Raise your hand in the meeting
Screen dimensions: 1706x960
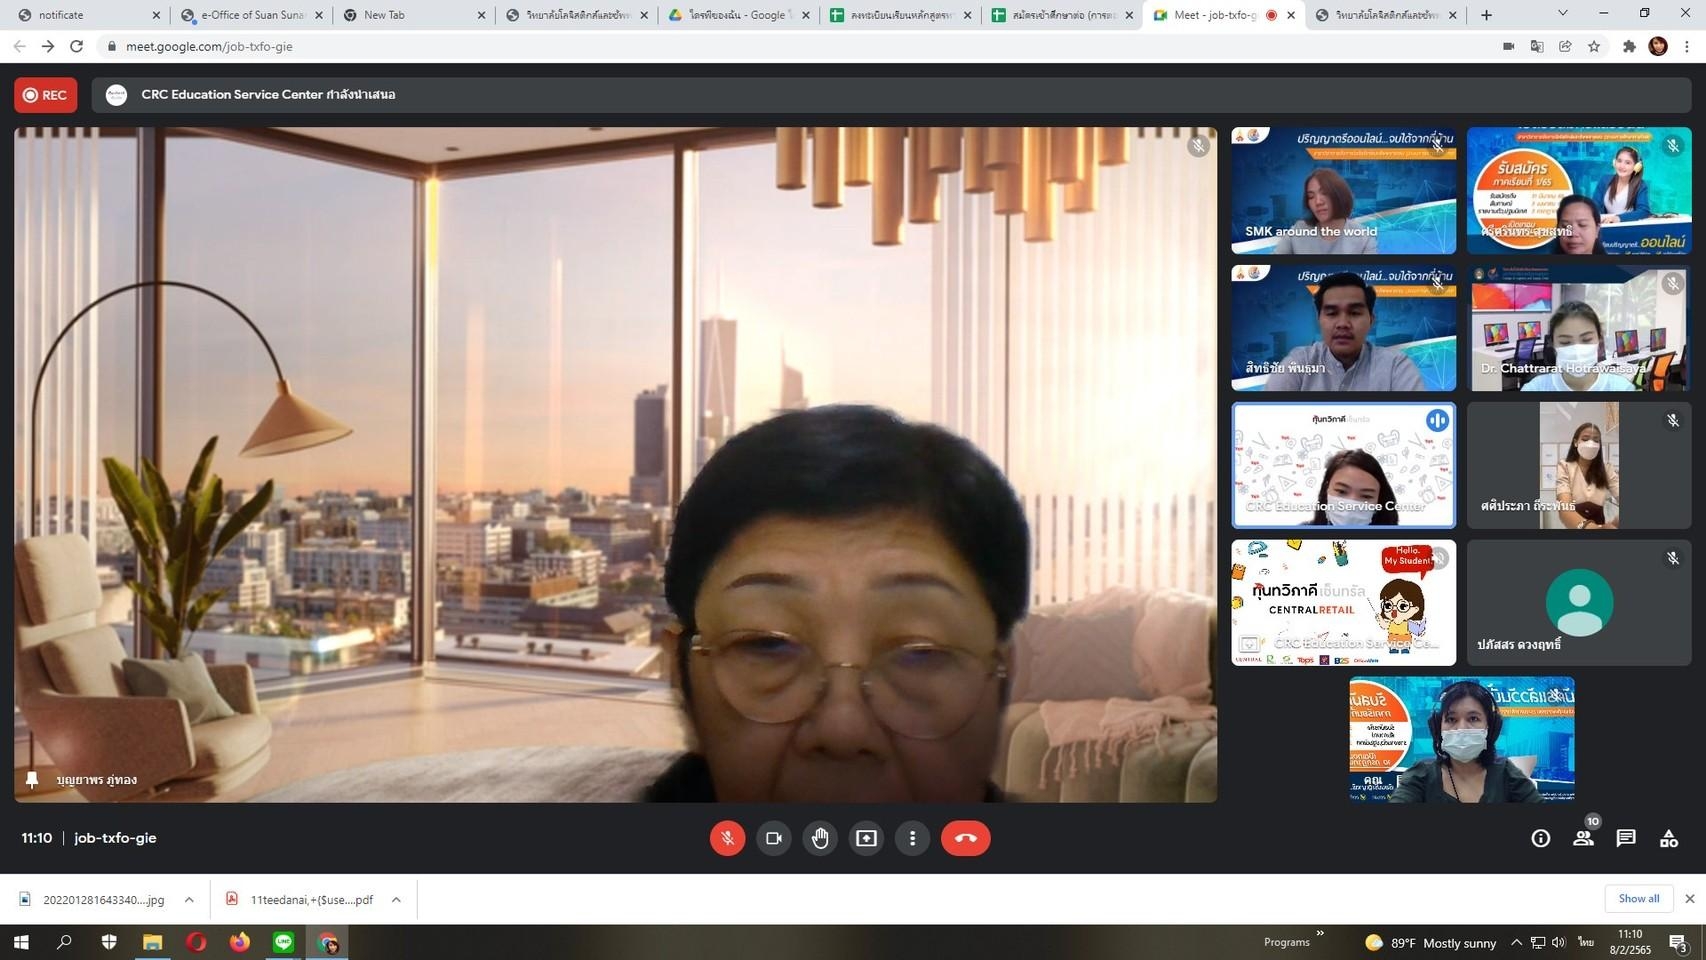[820, 838]
